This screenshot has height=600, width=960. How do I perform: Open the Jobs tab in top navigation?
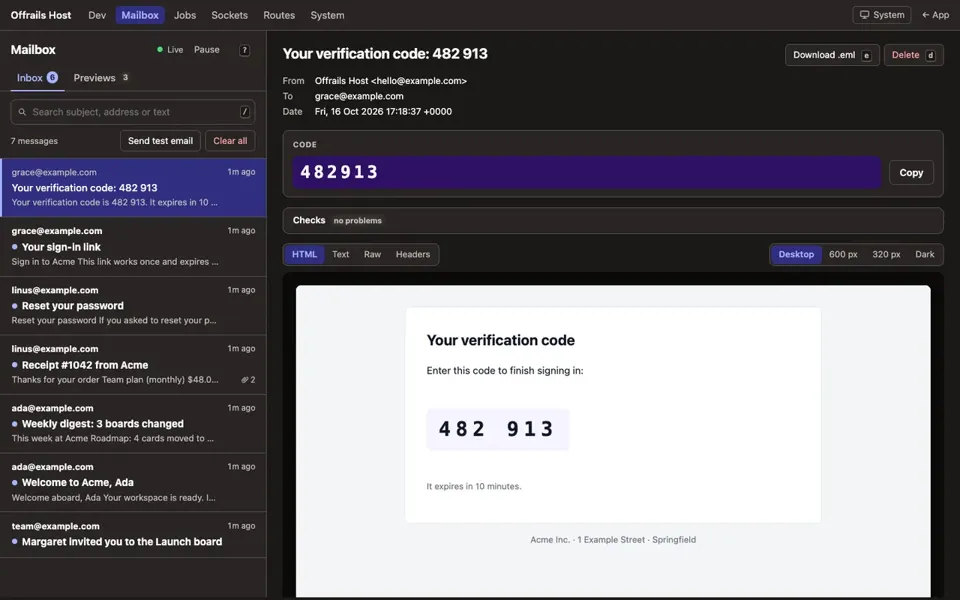tap(185, 15)
